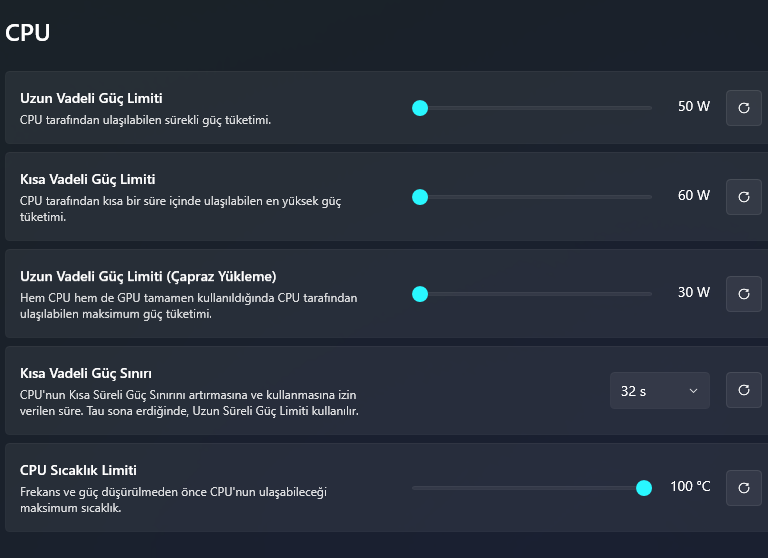This screenshot has width=768, height=558.
Task: Click the 60 W value label
Action: (x=693, y=196)
